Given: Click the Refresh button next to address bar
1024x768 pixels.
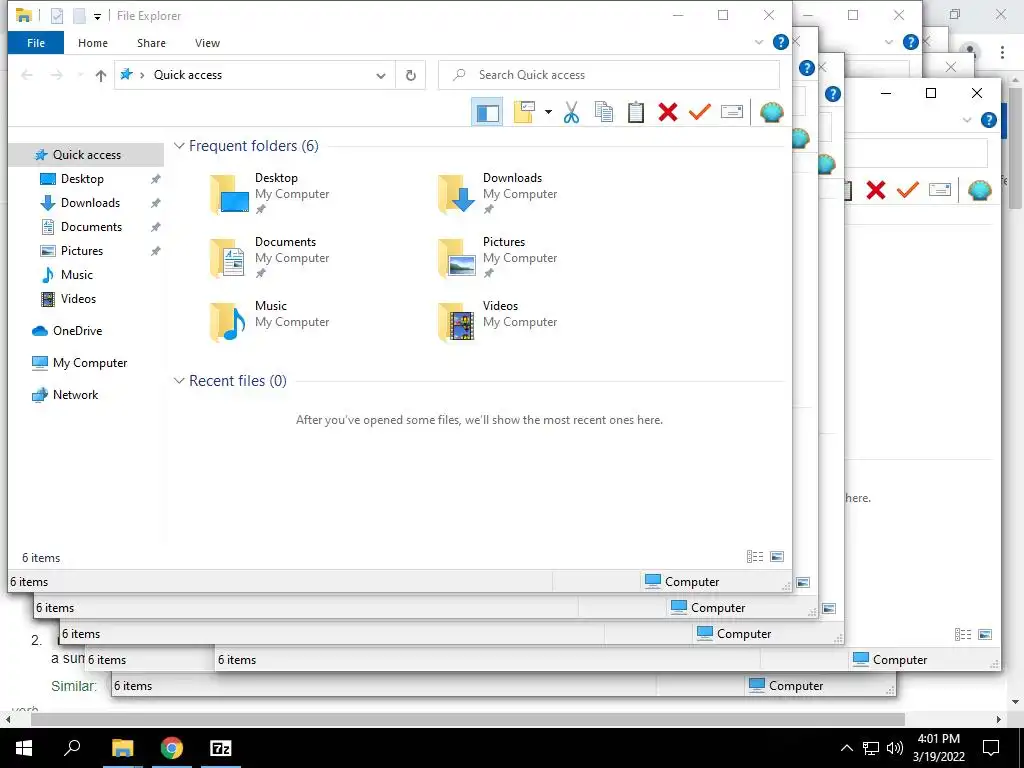Looking at the screenshot, I should pos(411,75).
